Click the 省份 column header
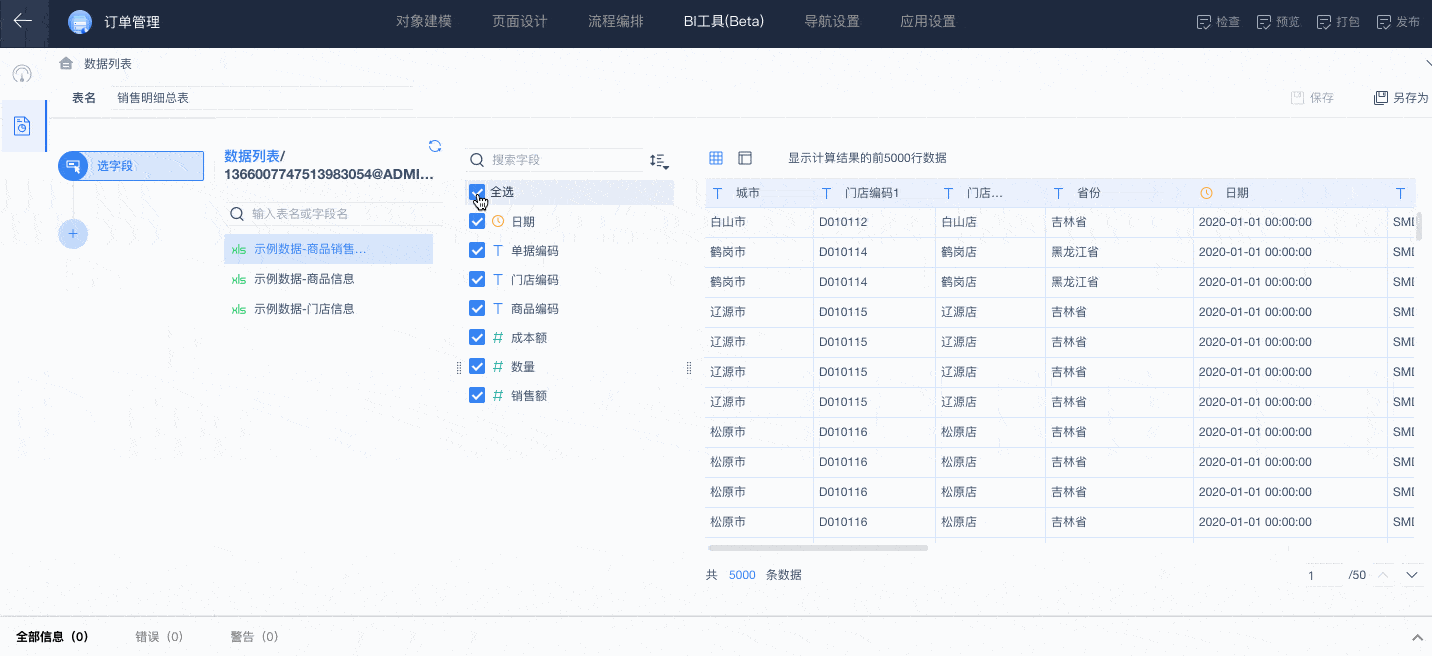Viewport: 1432px width, 656px height. click(1119, 193)
